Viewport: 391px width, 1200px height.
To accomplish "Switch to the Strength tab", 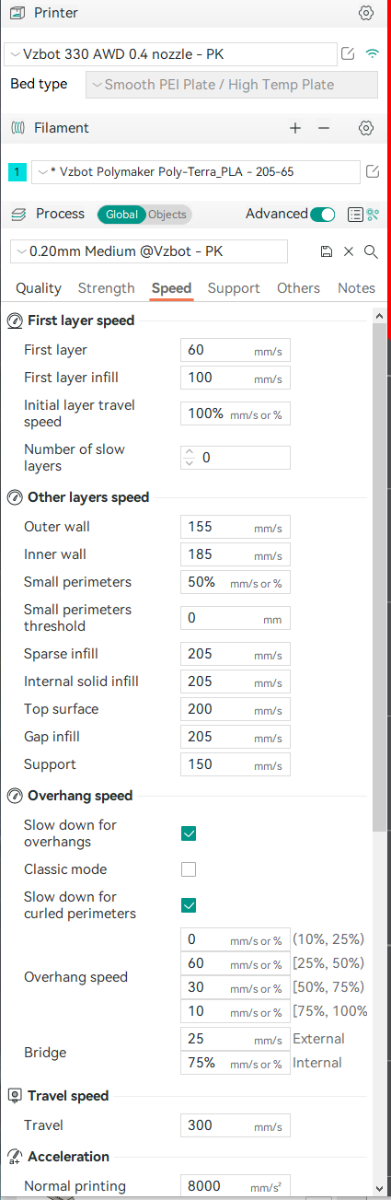I will point(106,288).
